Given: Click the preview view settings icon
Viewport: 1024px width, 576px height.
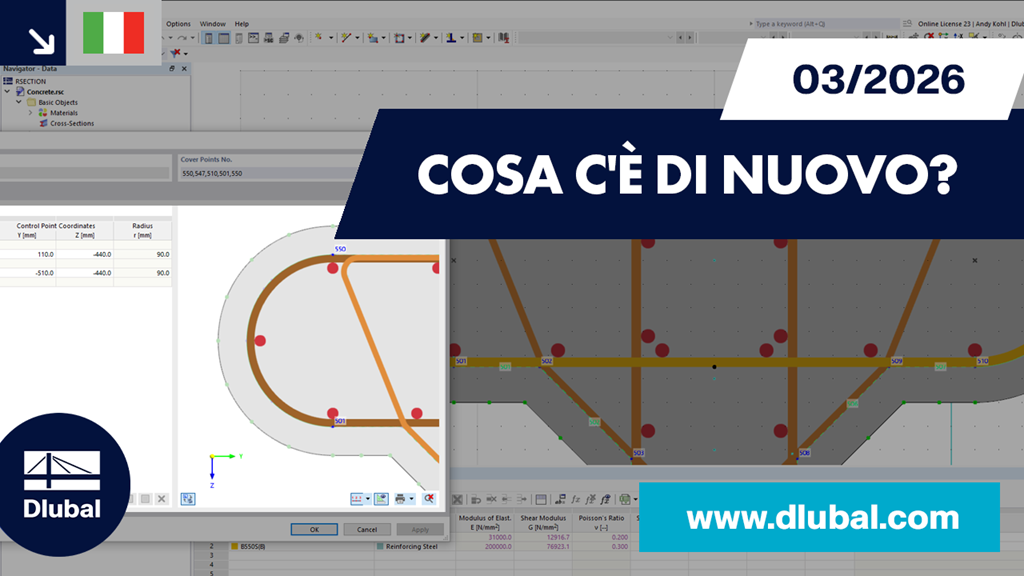Looking at the screenshot, I should coord(381,499).
